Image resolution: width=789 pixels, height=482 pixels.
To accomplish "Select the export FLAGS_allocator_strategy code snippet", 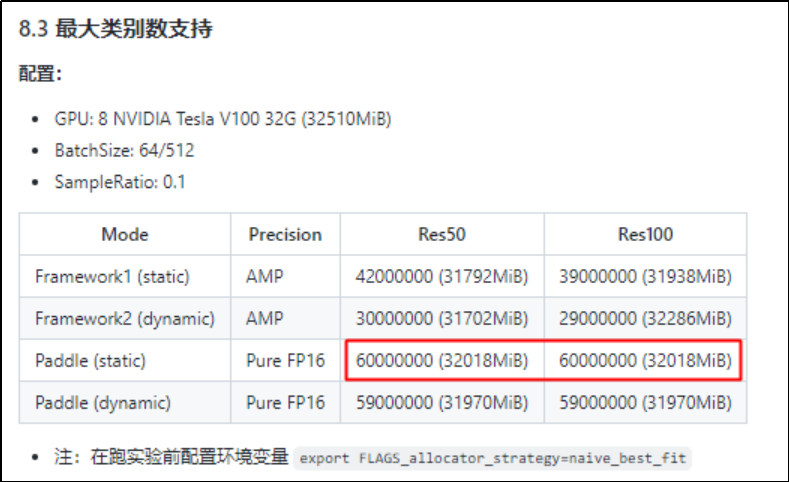I will tap(493, 458).
